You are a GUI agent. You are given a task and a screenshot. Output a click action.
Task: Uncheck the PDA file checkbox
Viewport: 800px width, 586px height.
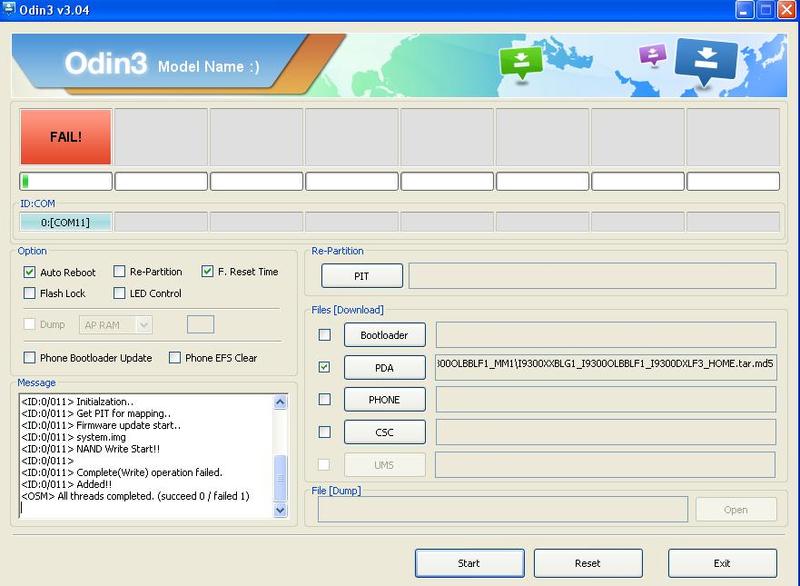pos(324,367)
